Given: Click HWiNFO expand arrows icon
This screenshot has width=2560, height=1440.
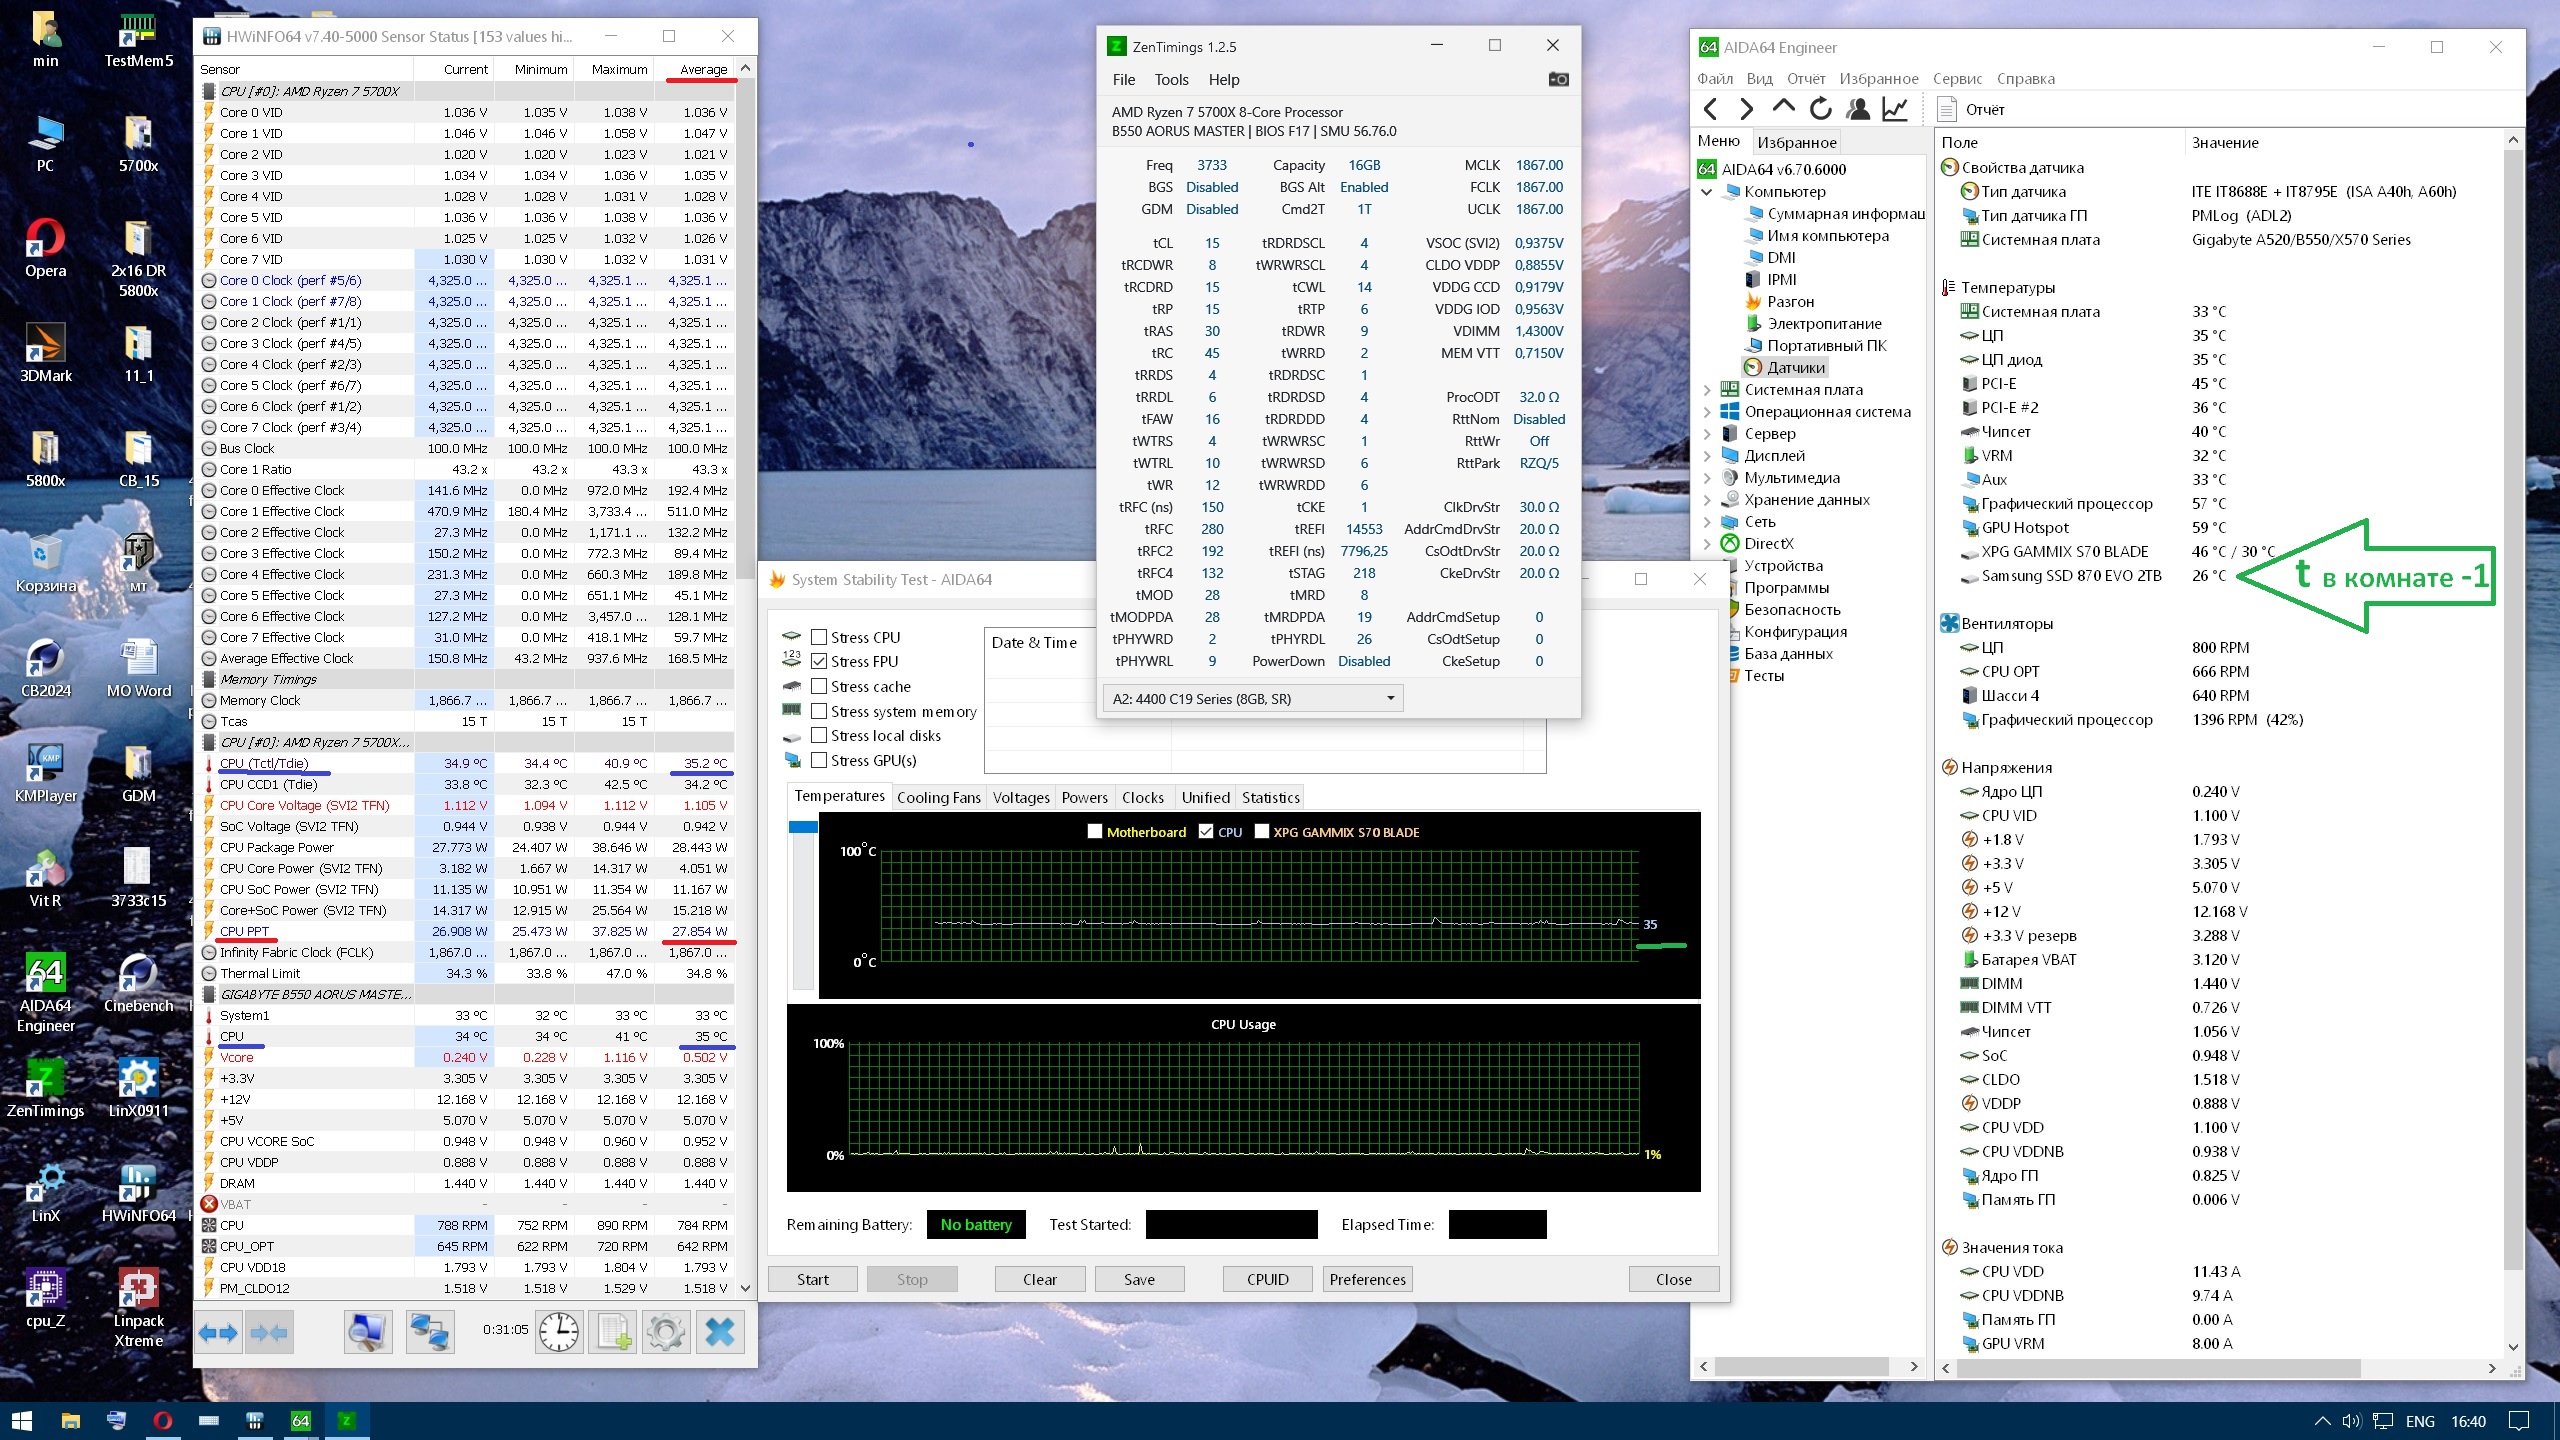Looking at the screenshot, I should (218, 1331).
